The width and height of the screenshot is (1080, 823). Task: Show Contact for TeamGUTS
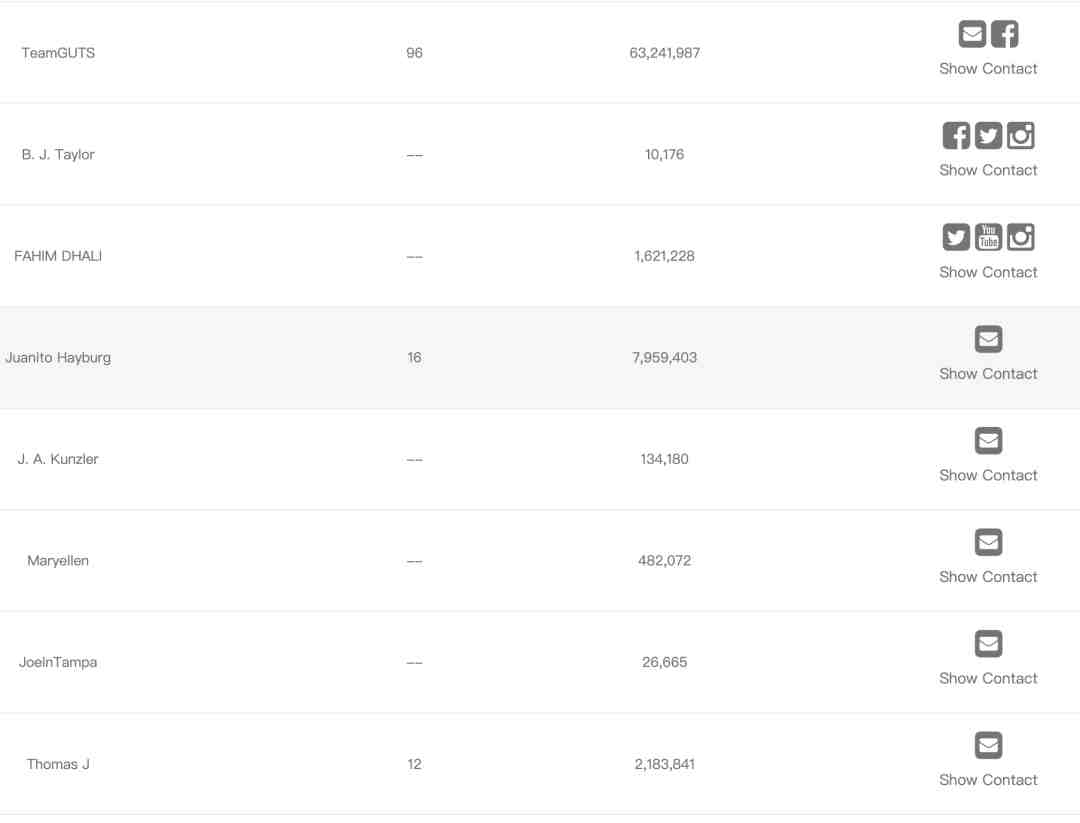click(988, 68)
